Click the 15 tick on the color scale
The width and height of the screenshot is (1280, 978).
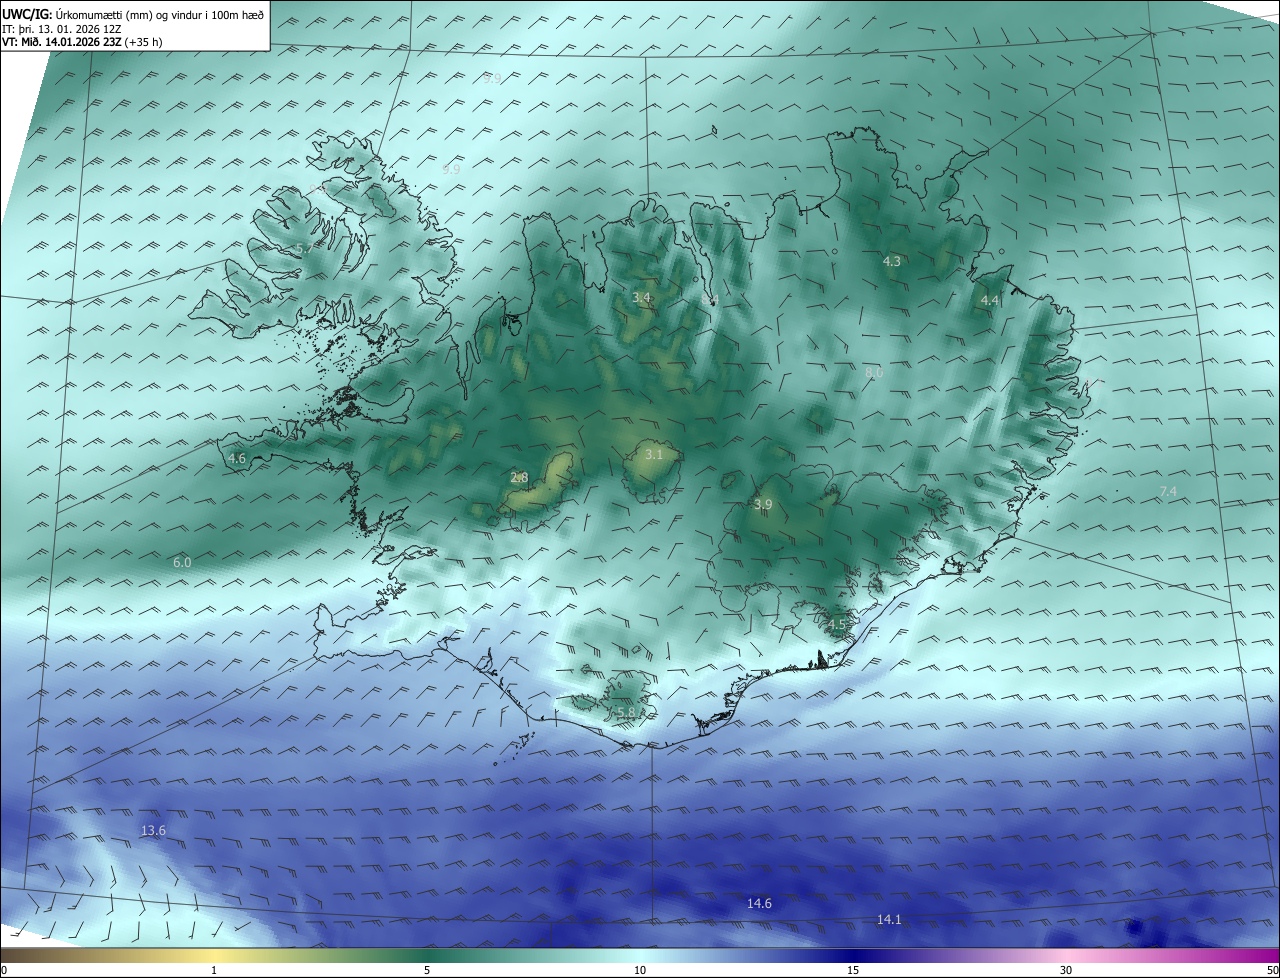(x=853, y=970)
